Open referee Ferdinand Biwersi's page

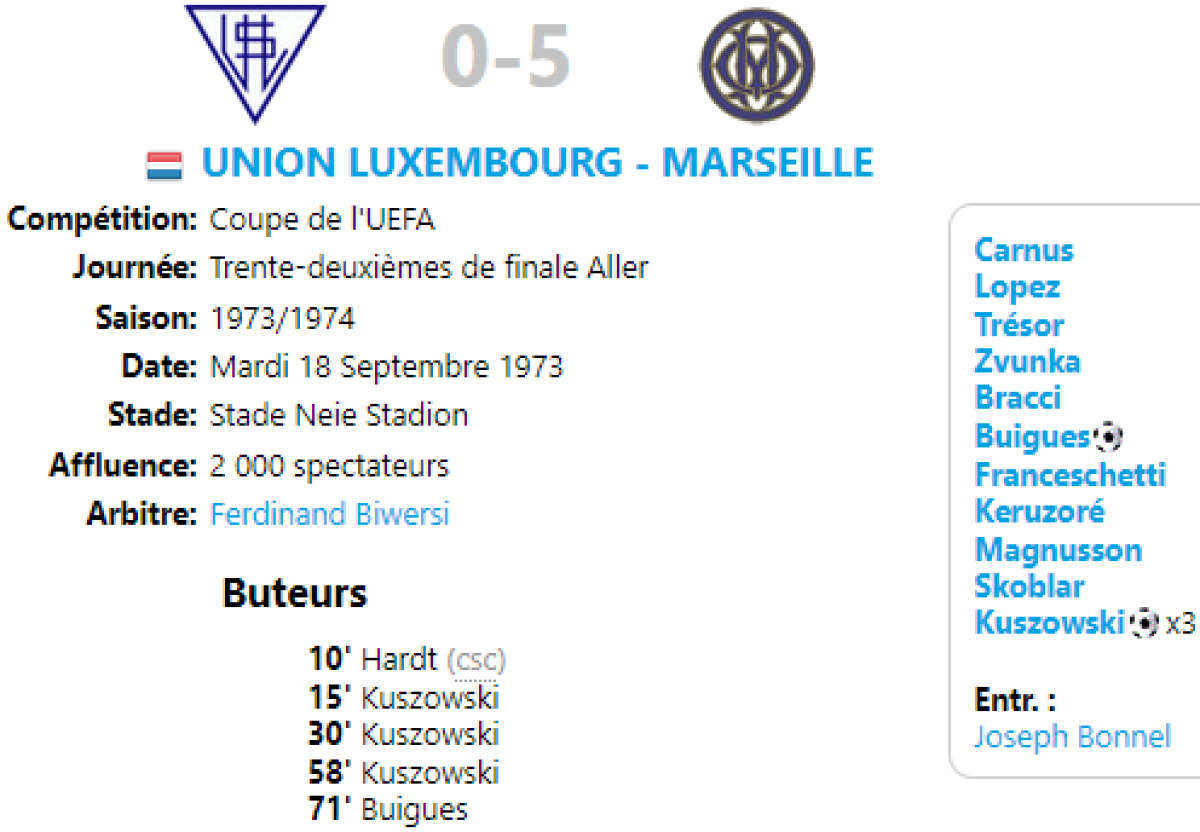pyautogui.click(x=330, y=515)
